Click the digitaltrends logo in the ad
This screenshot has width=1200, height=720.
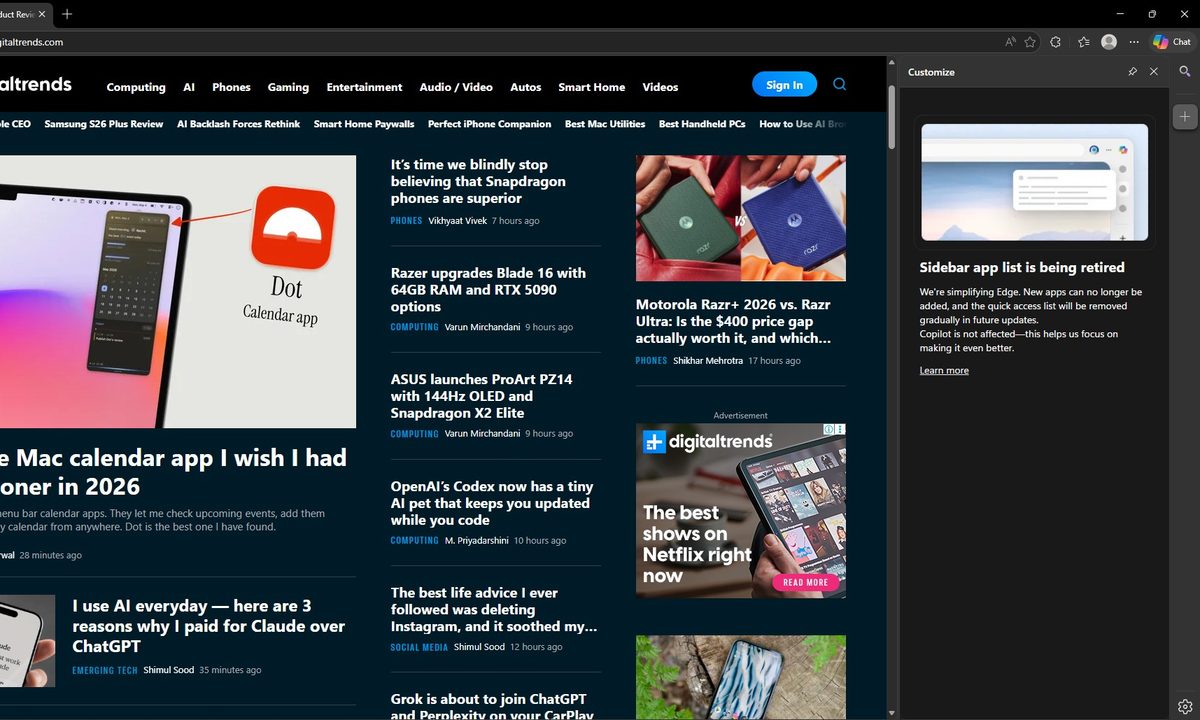708,441
